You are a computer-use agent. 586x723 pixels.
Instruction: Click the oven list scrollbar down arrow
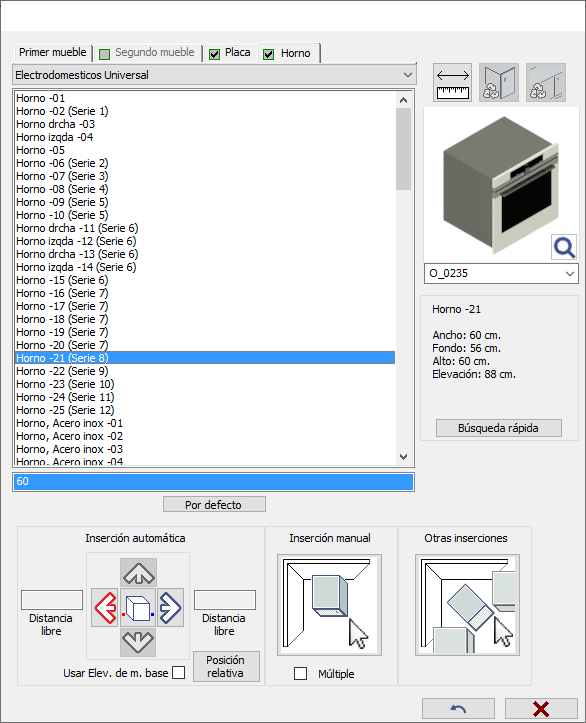point(403,457)
